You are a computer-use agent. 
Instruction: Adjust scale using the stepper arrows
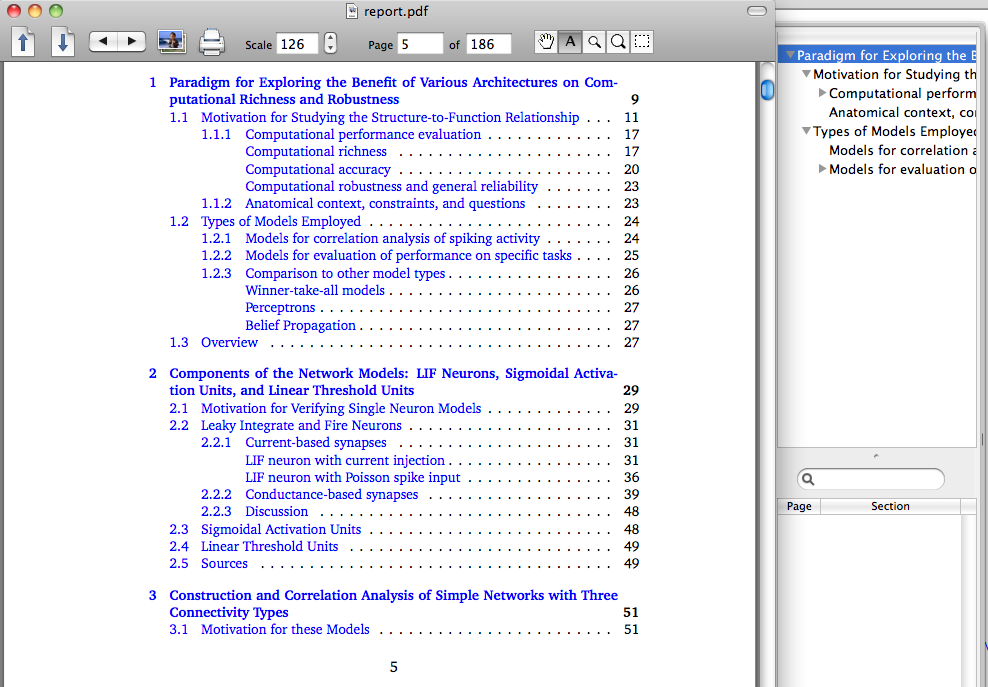(x=330, y=43)
